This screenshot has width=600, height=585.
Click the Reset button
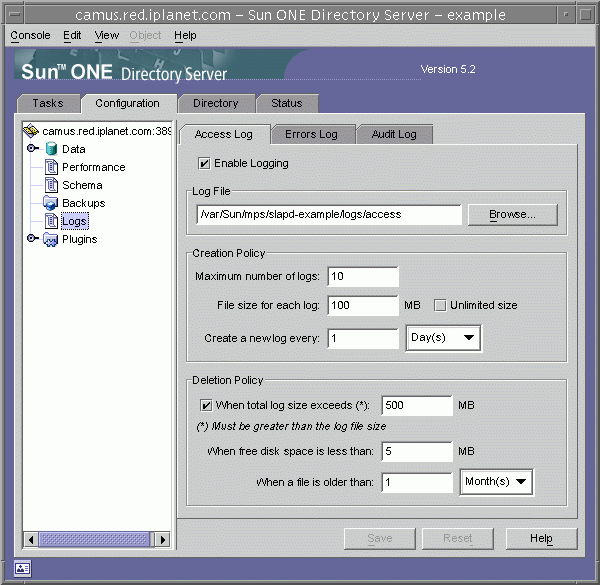click(458, 538)
